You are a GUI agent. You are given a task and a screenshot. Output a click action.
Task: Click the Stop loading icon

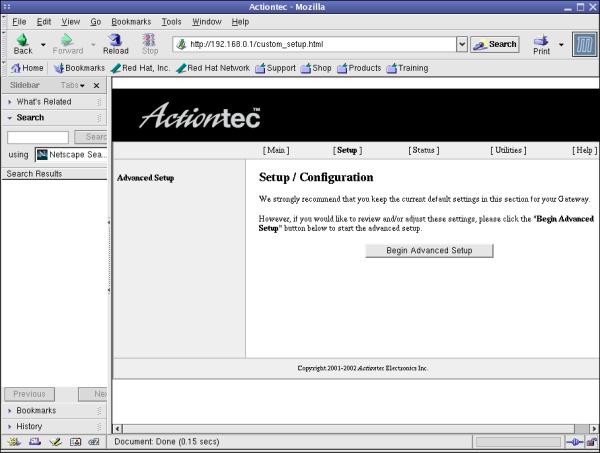tap(149, 40)
